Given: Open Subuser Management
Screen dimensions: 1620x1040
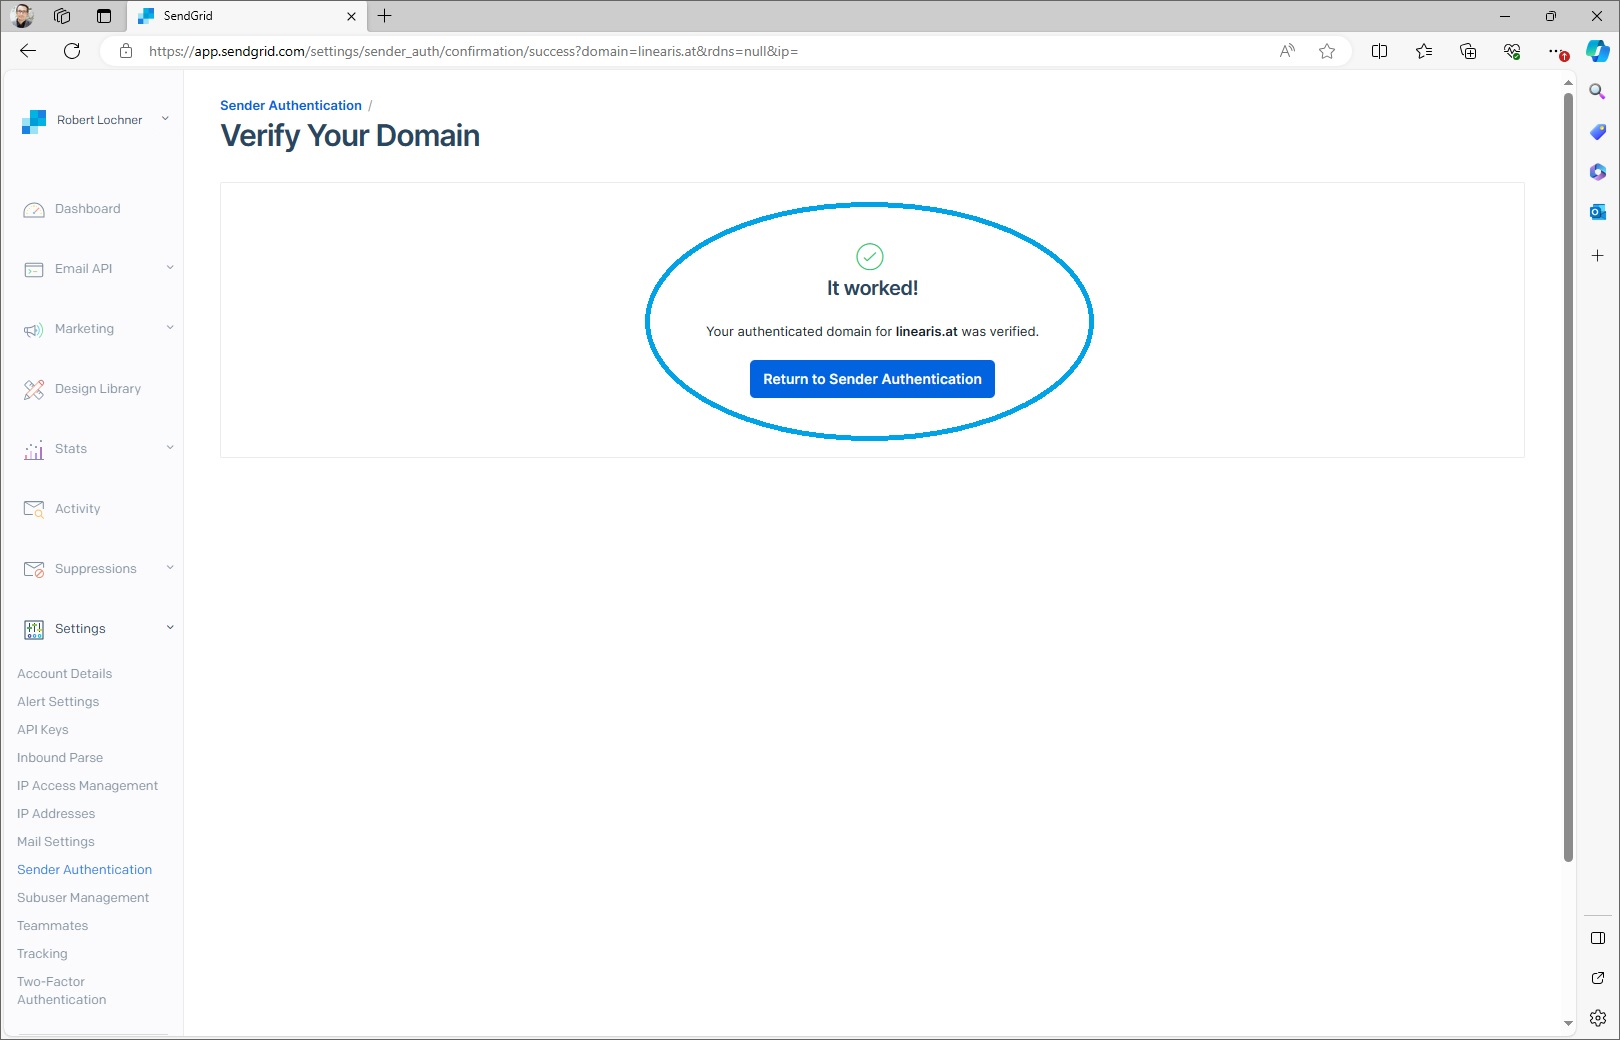Looking at the screenshot, I should [83, 898].
